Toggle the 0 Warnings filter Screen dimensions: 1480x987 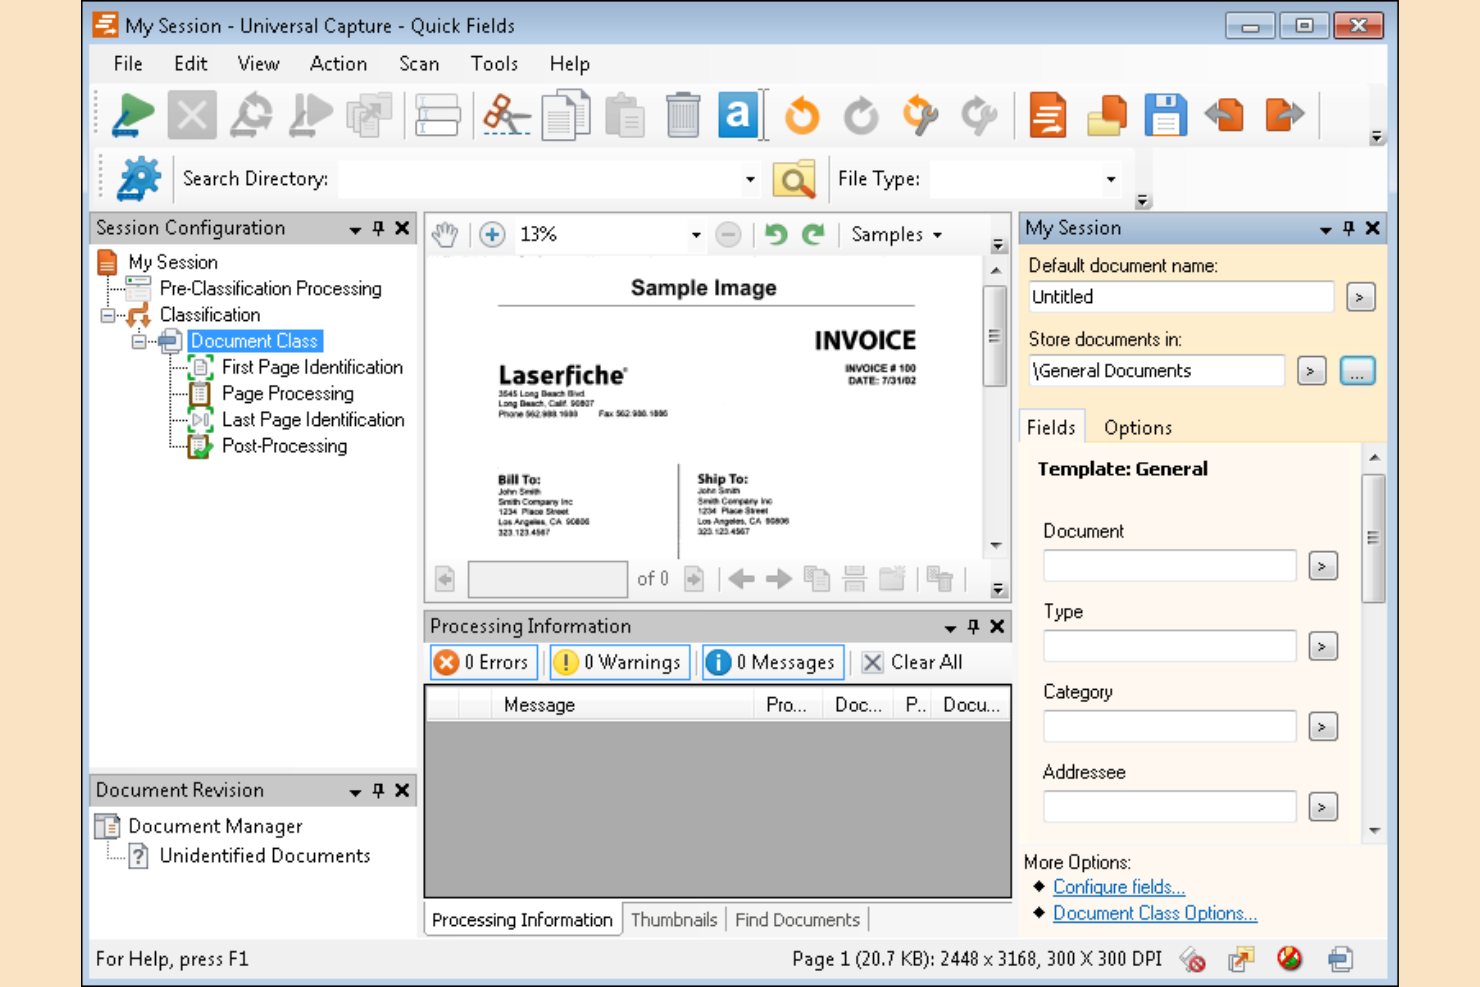pos(618,662)
